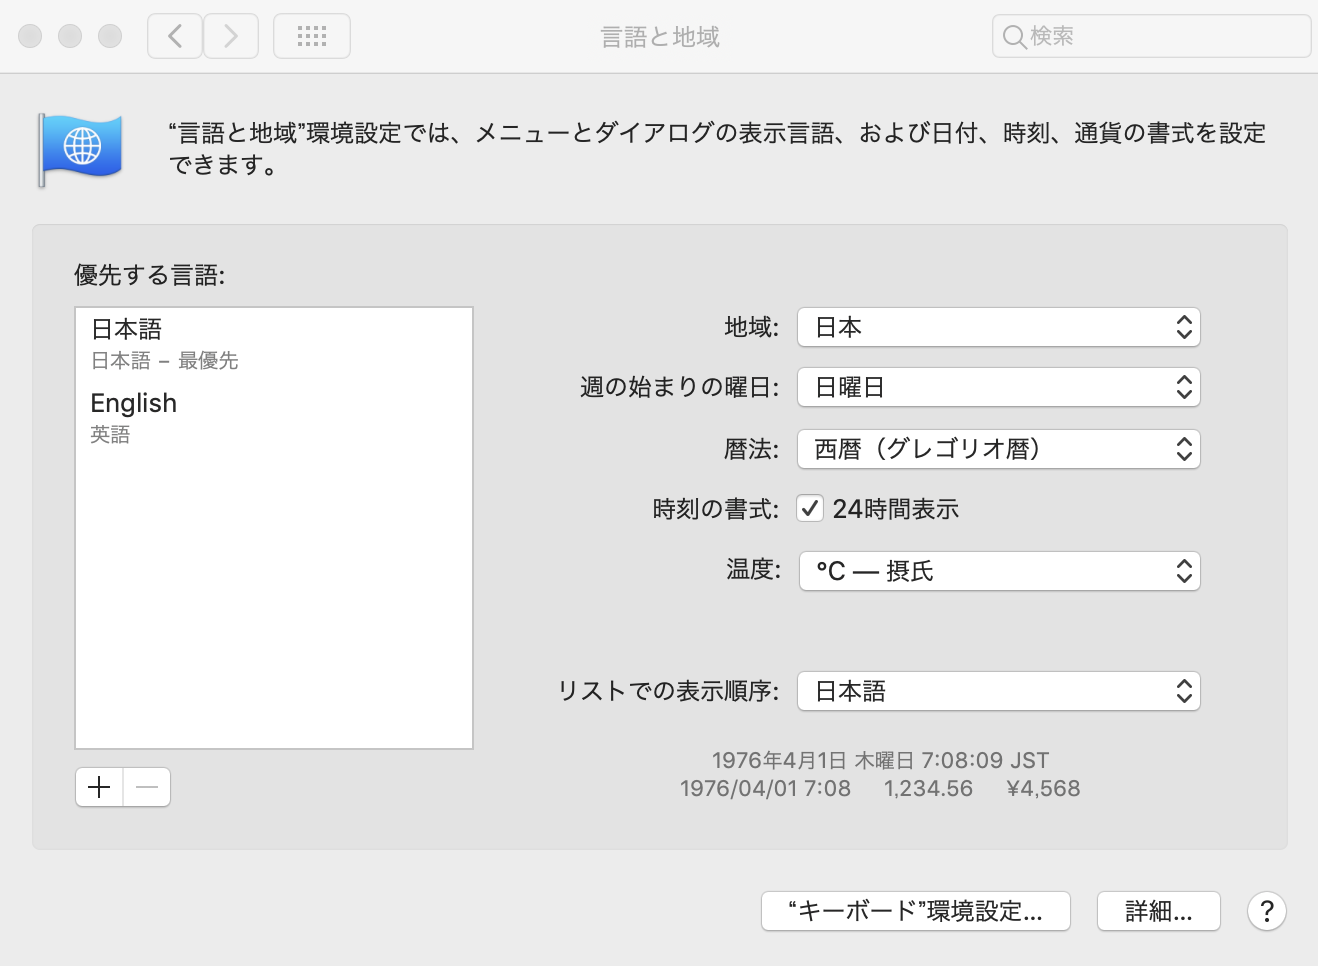Toggle the 24時間表示 checkbox
The height and width of the screenshot is (966, 1318).
[x=810, y=509]
